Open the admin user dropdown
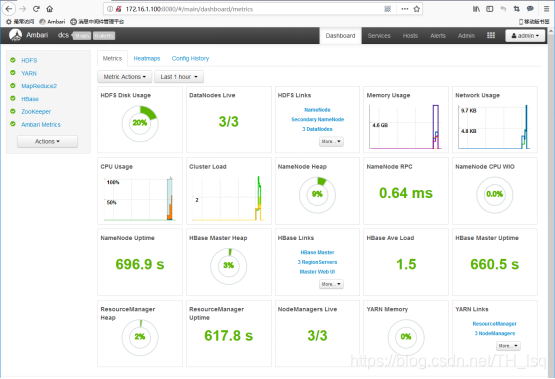 pyautogui.click(x=525, y=36)
